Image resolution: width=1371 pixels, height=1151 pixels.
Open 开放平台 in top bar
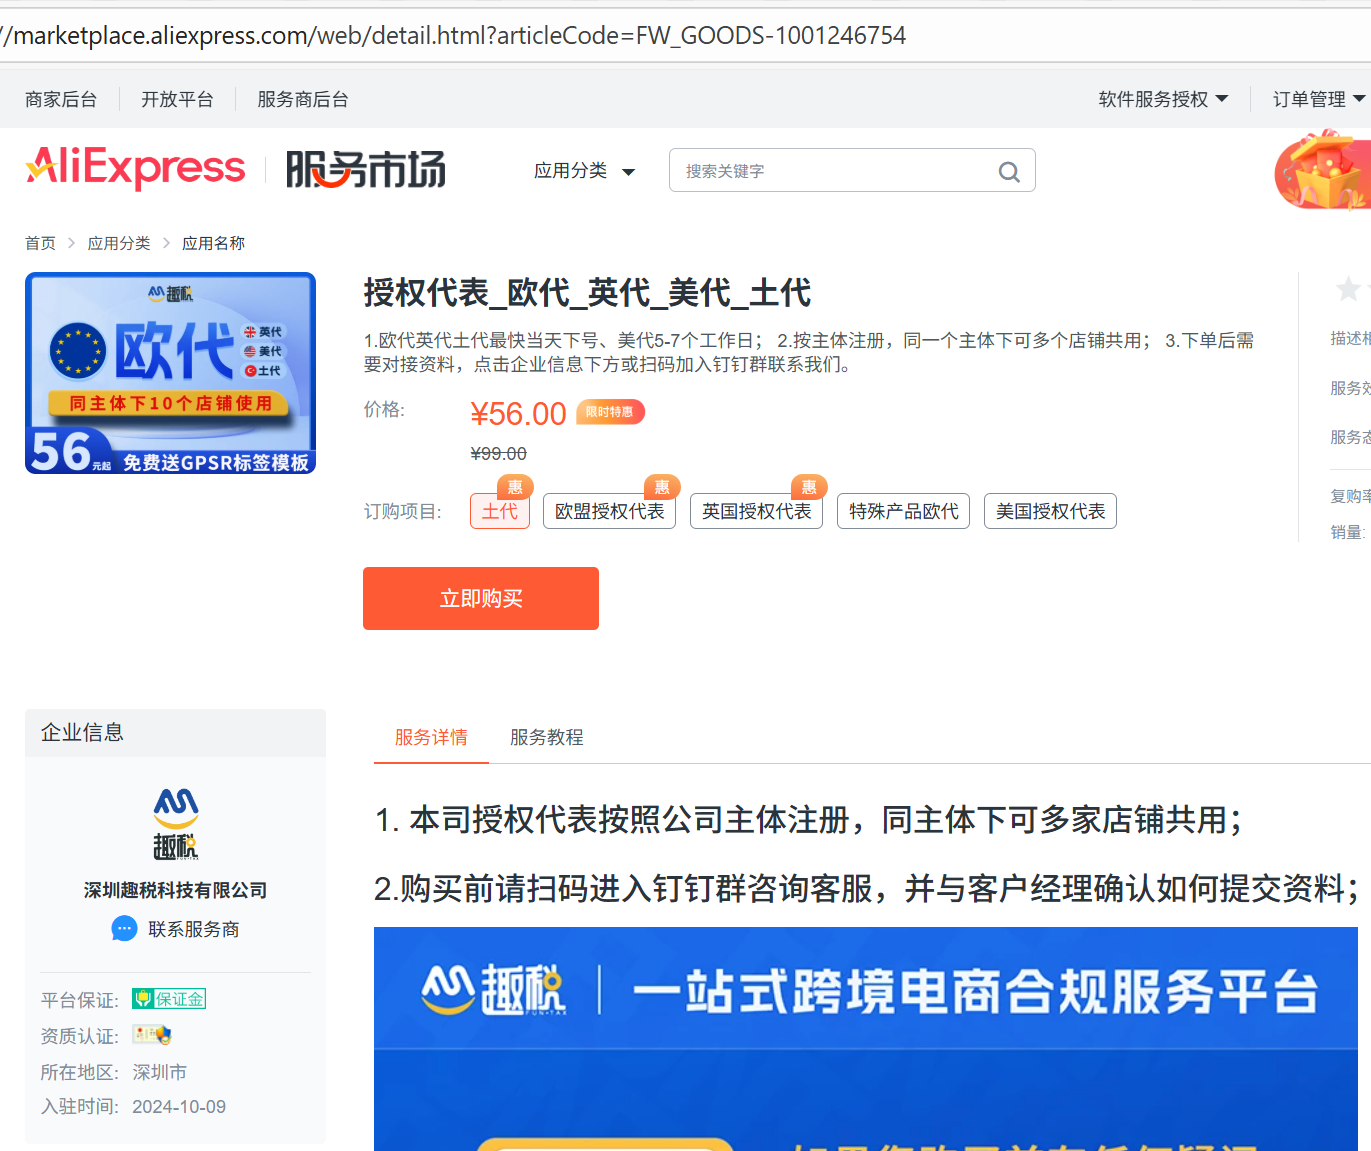click(x=177, y=99)
